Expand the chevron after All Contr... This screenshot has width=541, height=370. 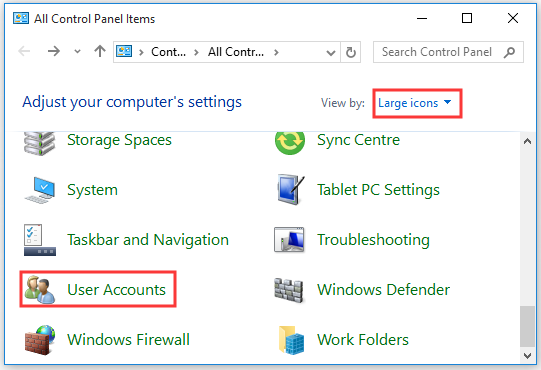point(276,52)
